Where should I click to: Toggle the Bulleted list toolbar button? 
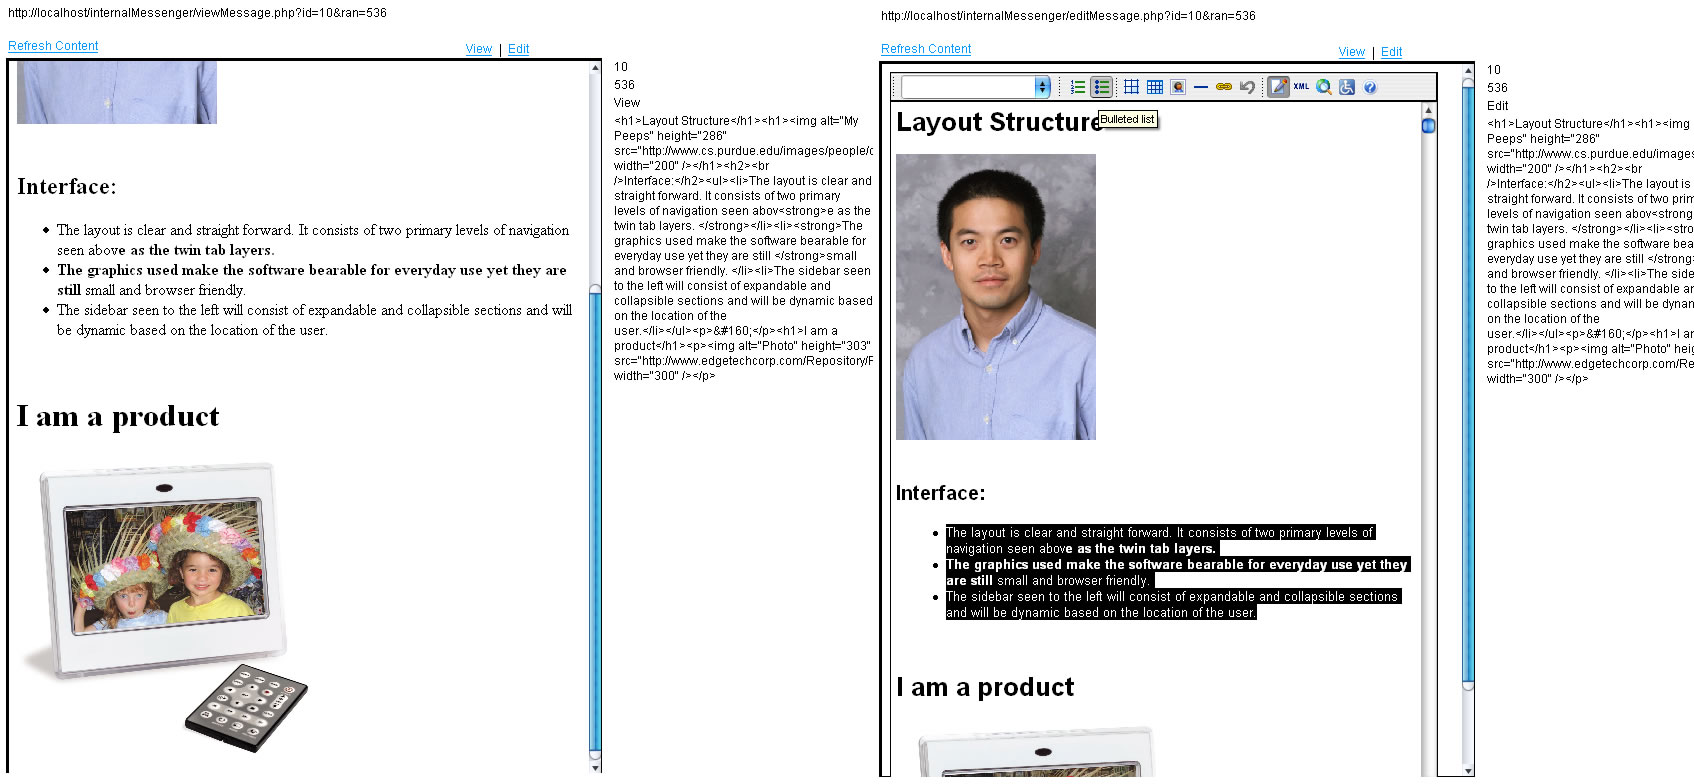tap(1101, 87)
